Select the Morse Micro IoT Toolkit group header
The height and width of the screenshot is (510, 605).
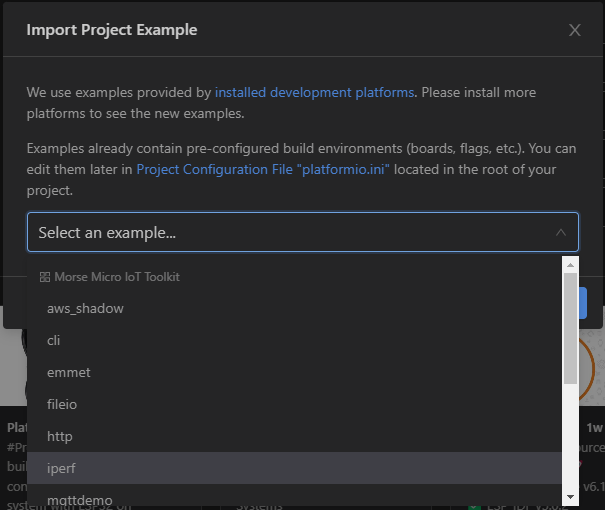[x=116, y=277]
